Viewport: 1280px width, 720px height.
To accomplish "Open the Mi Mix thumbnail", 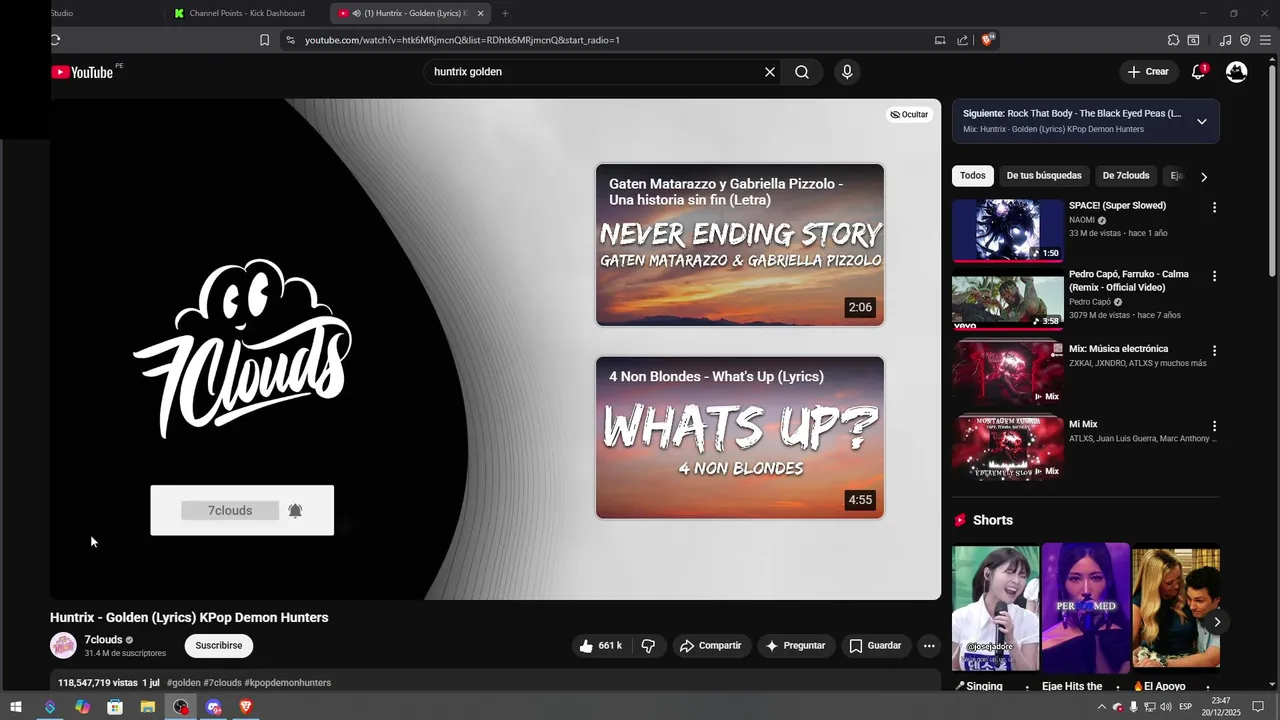I will 1008,449.
